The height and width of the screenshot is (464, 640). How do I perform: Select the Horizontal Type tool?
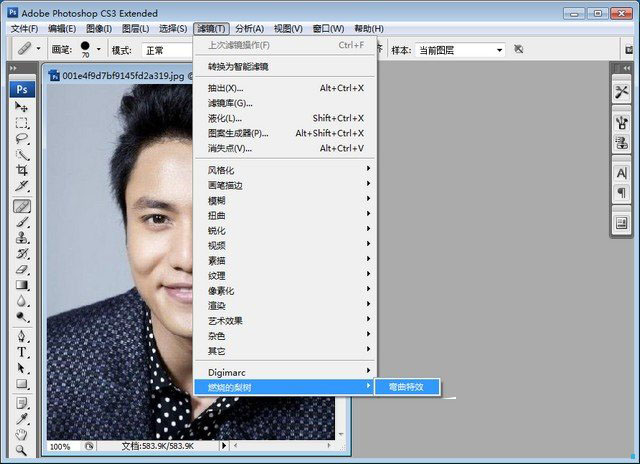click(22, 353)
